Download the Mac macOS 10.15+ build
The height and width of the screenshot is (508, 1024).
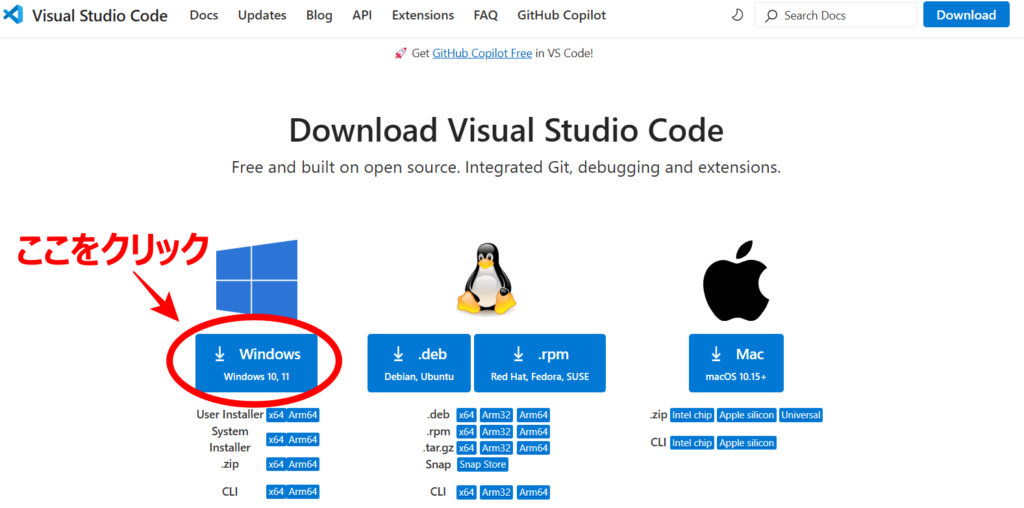(736, 363)
